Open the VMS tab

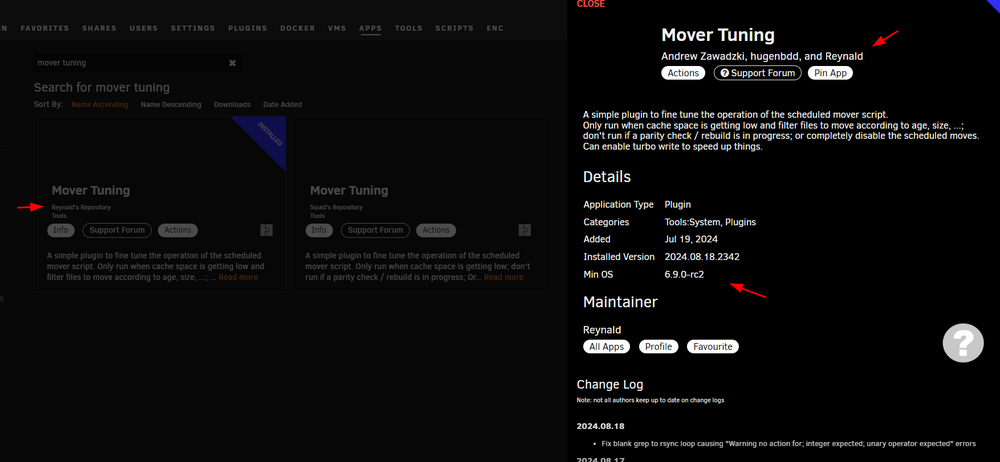[337, 29]
